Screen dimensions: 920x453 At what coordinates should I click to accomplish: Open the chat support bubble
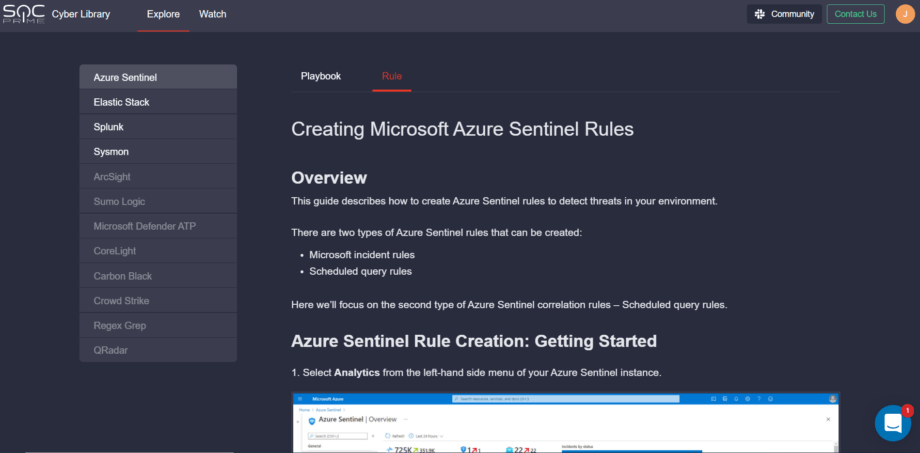892,423
